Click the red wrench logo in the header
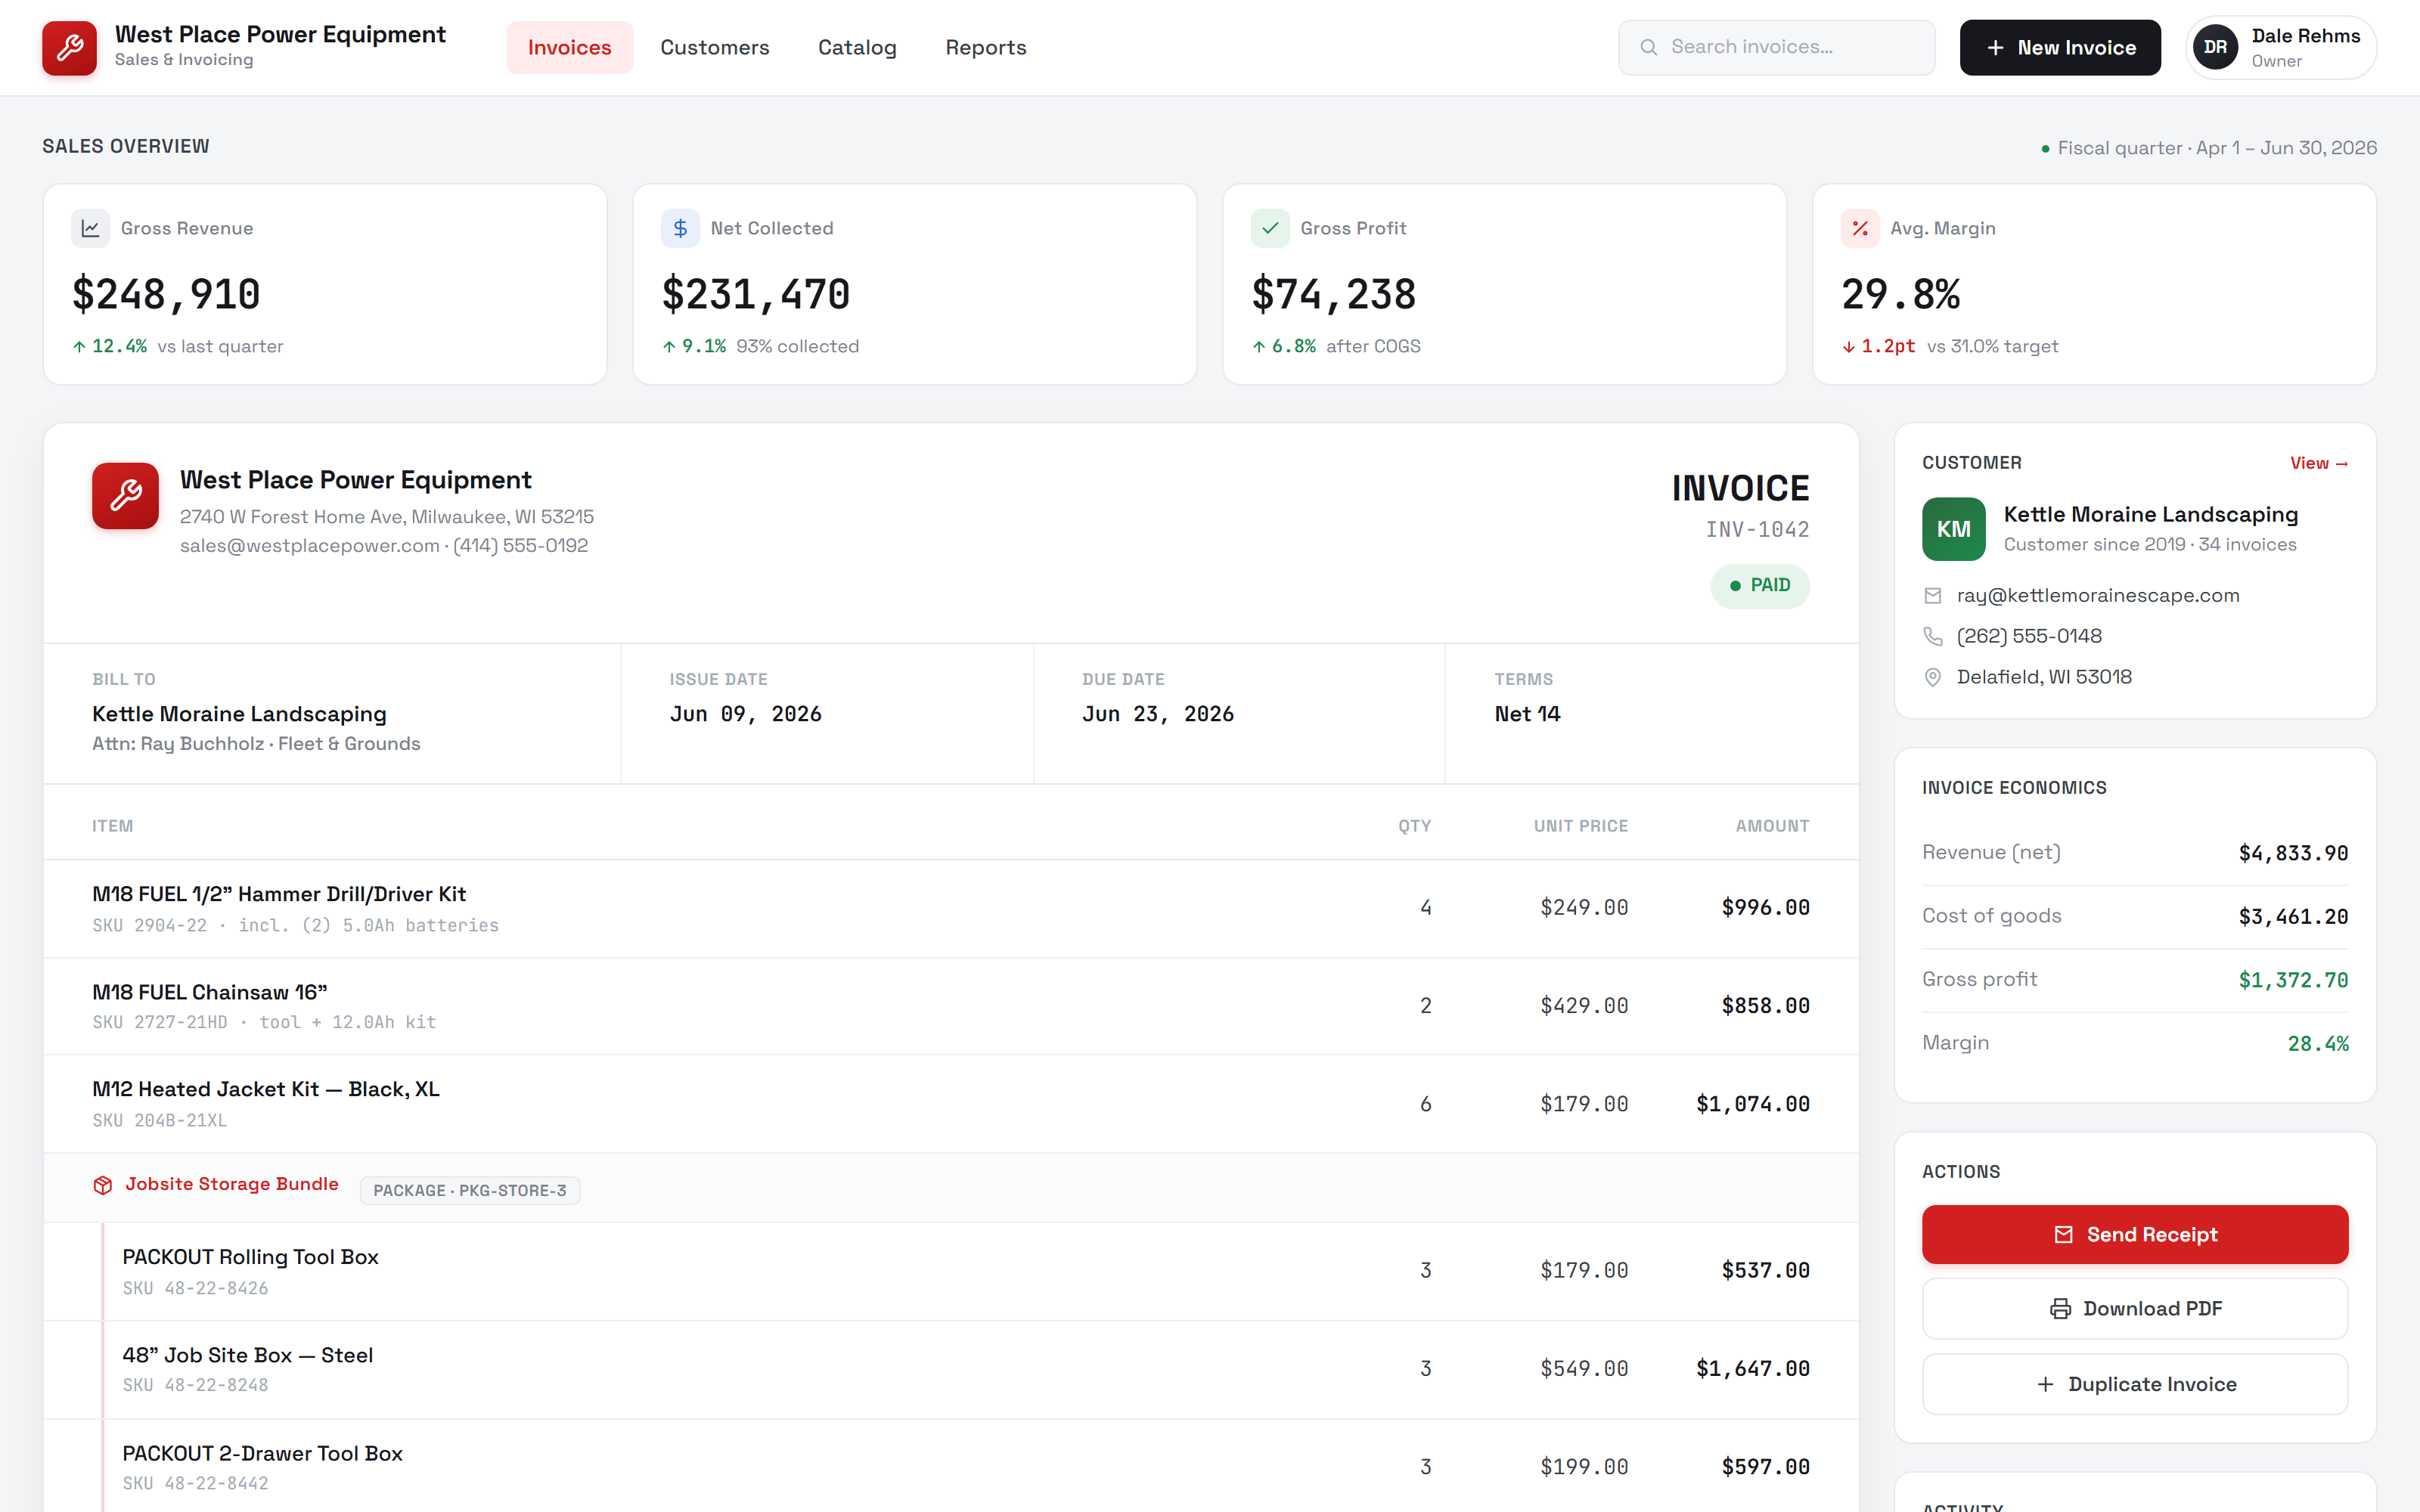The image size is (2420, 1512). (x=69, y=47)
